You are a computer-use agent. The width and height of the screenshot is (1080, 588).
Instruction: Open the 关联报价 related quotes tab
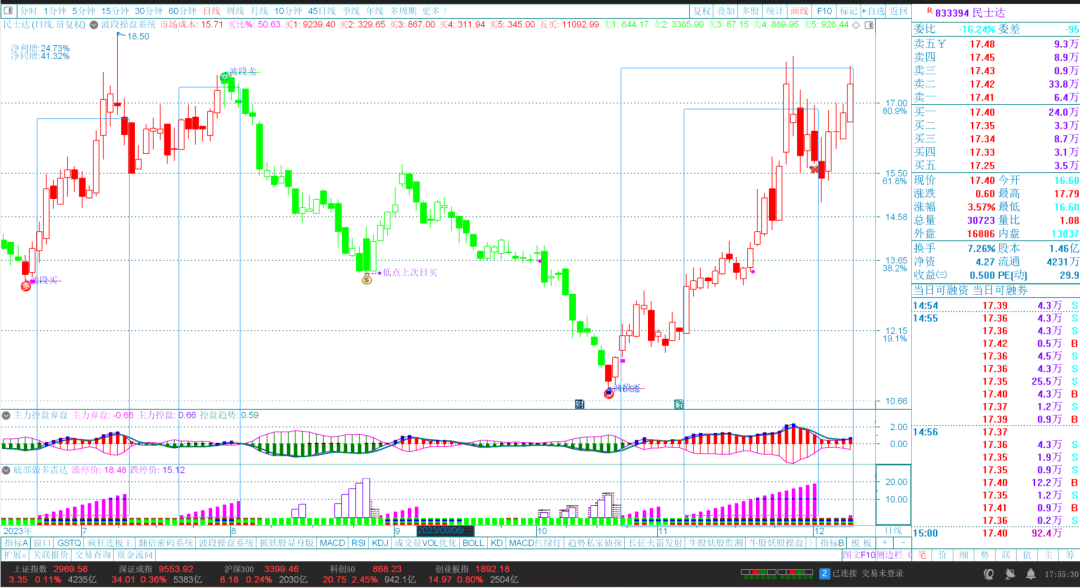click(x=51, y=555)
